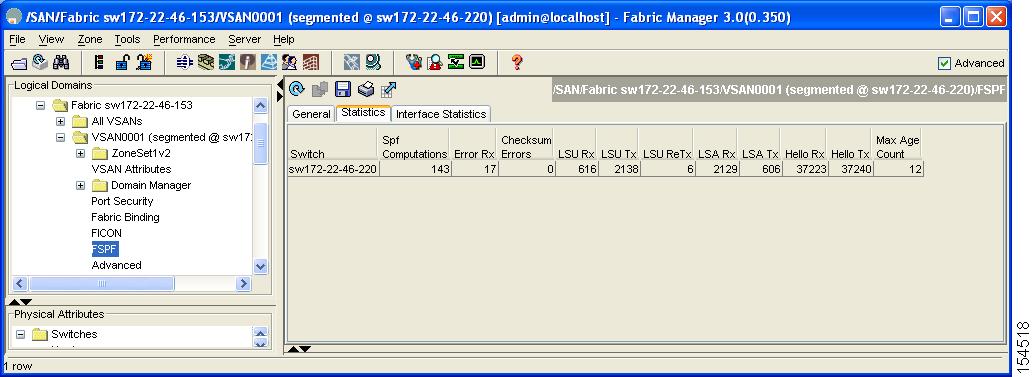
Task: Click the VSAN tree icon with colored dots
Action: [x=99, y=63]
